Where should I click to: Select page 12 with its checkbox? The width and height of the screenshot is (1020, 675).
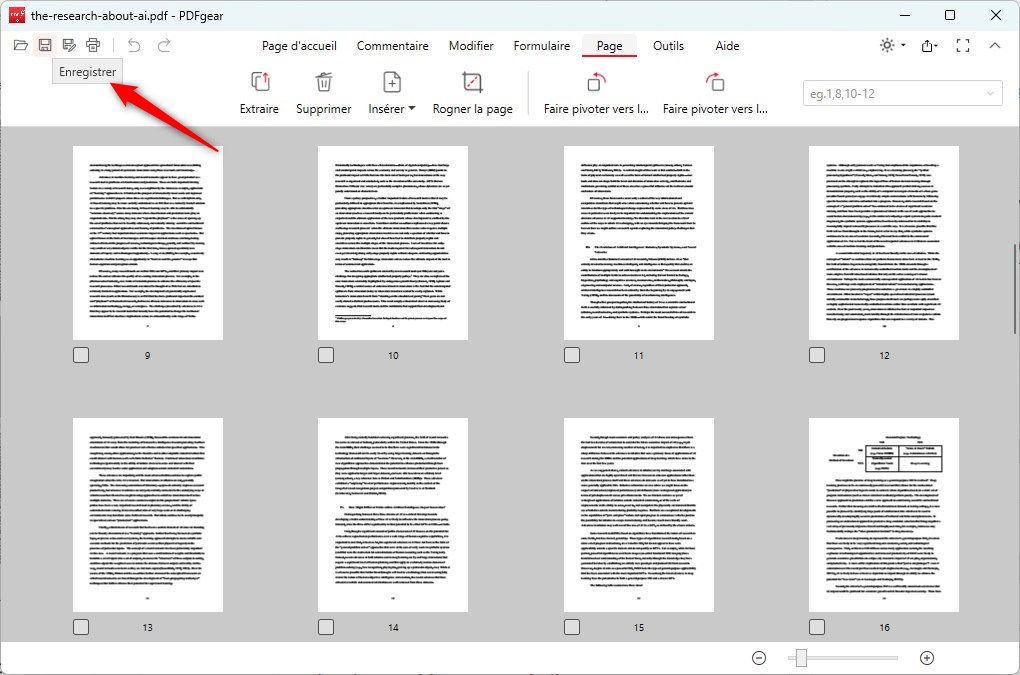coord(817,354)
